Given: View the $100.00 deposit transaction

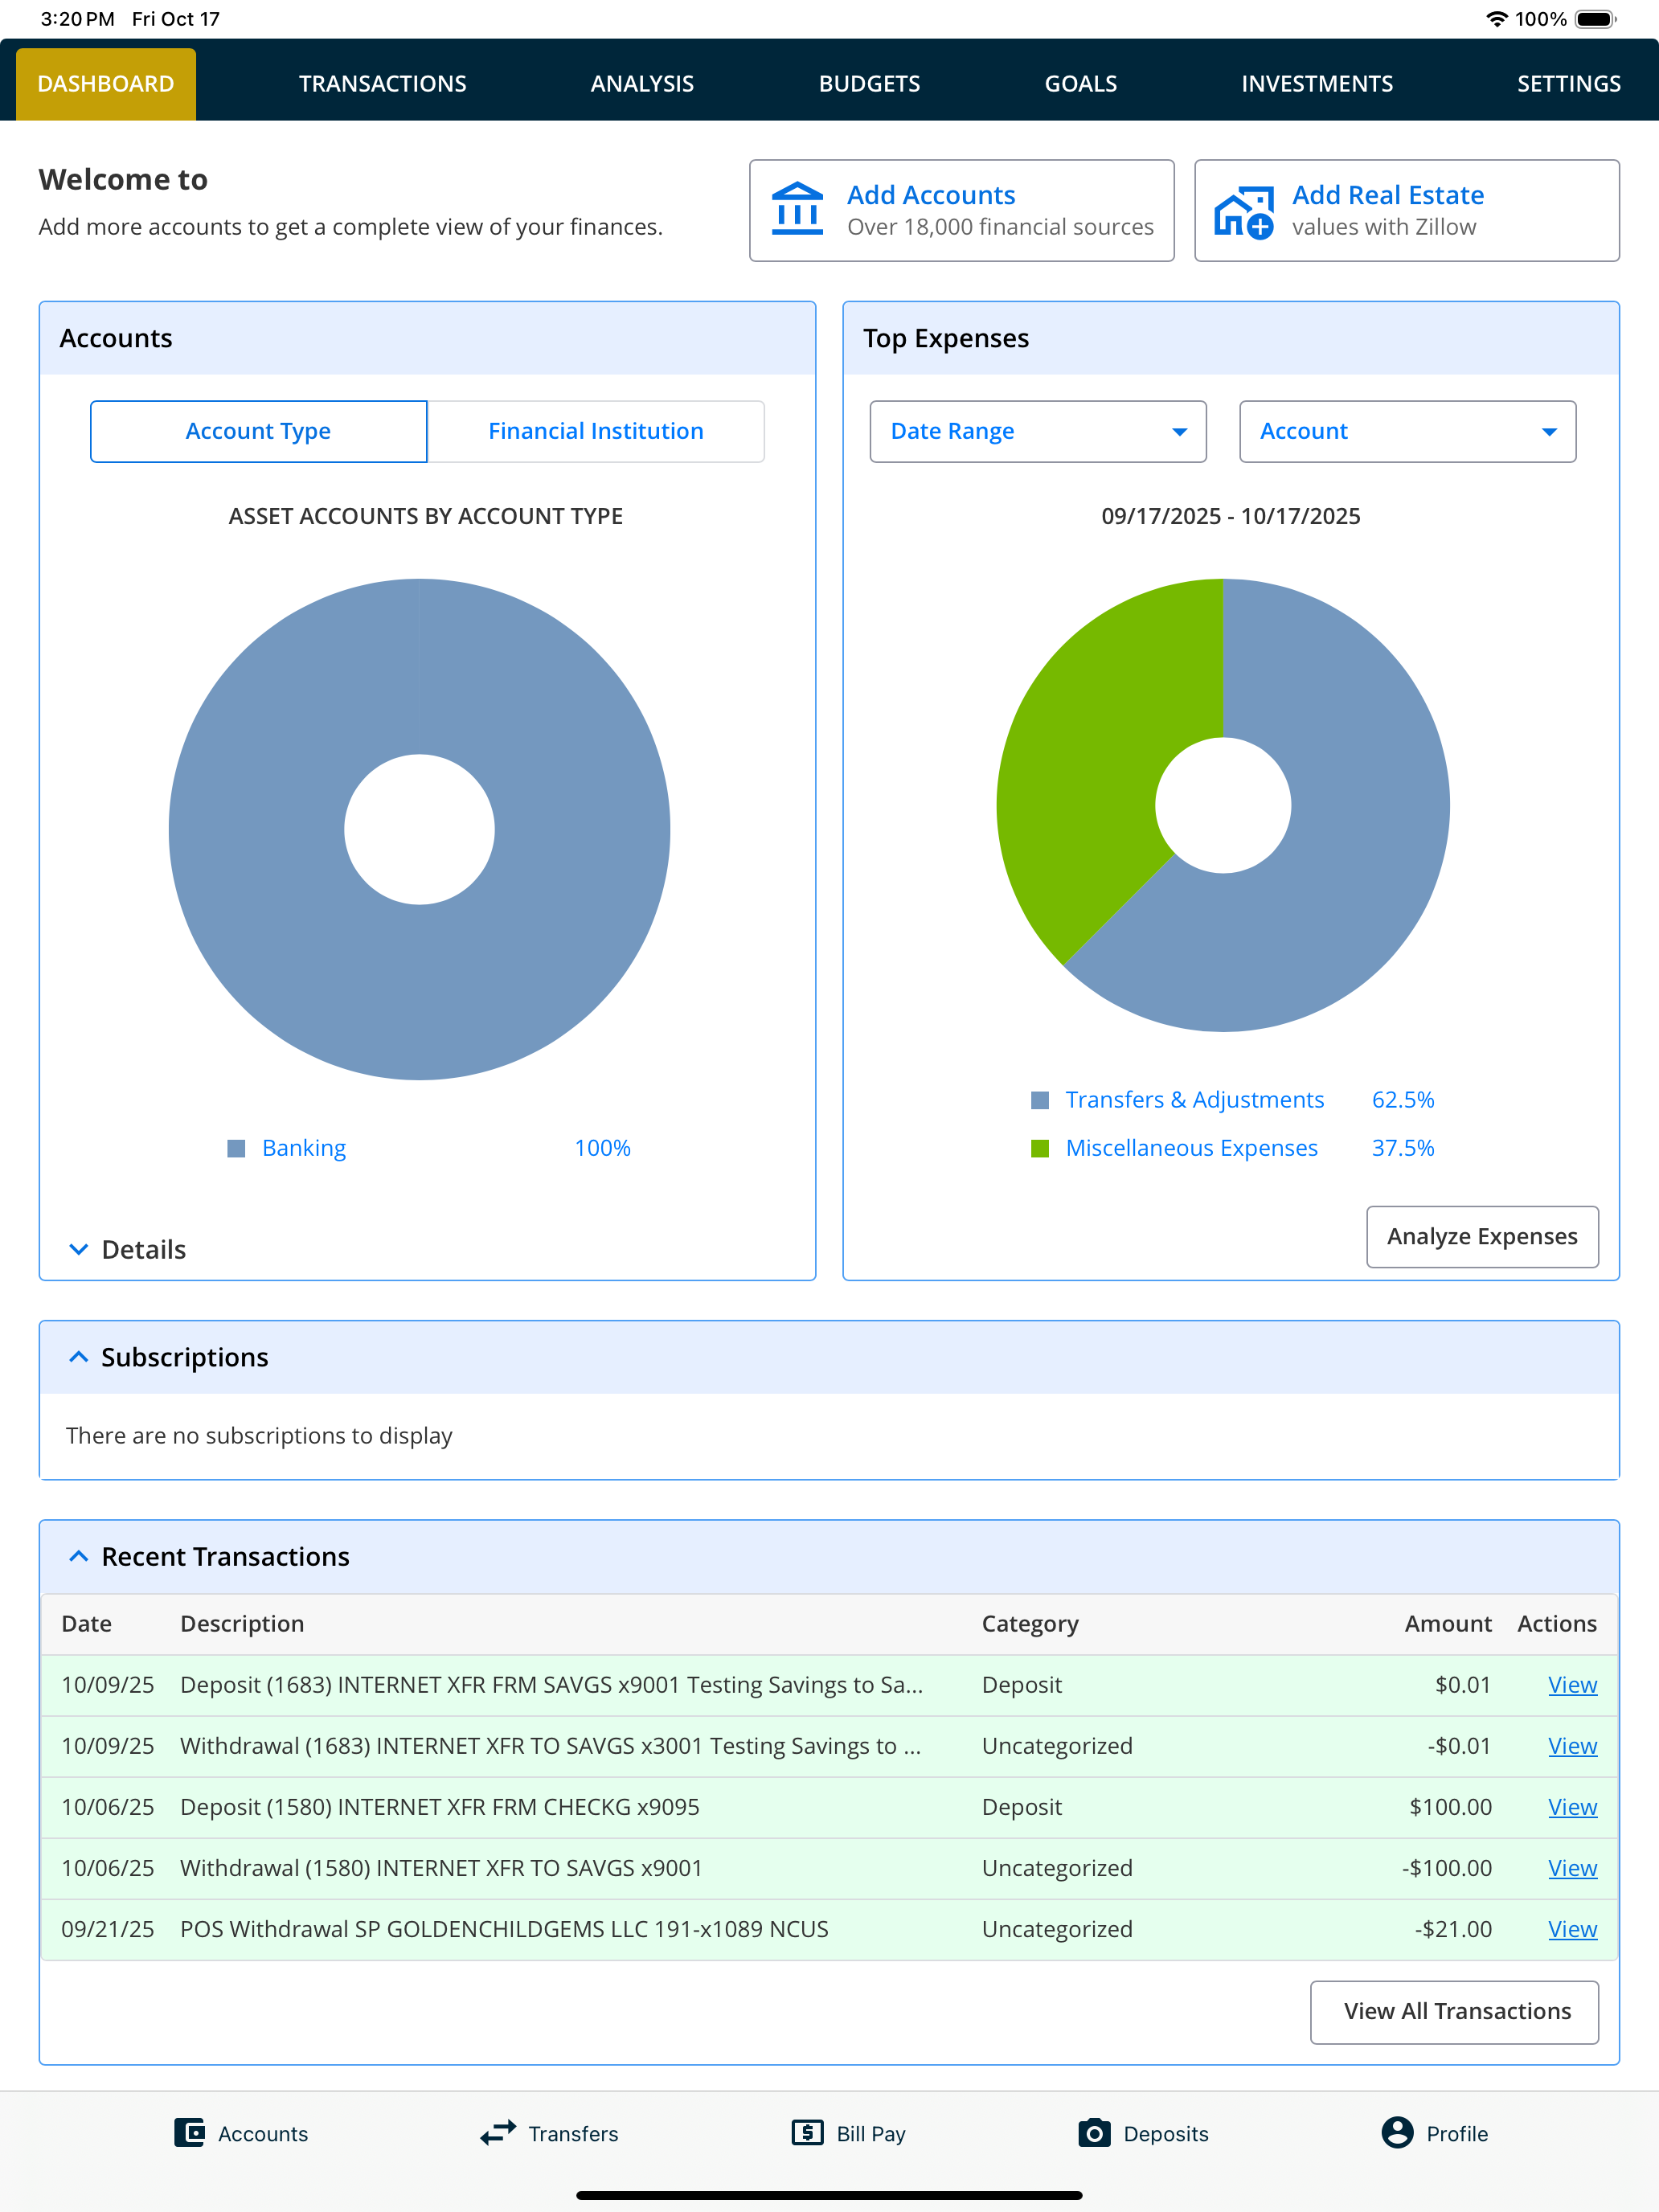Looking at the screenshot, I should click(1572, 1807).
